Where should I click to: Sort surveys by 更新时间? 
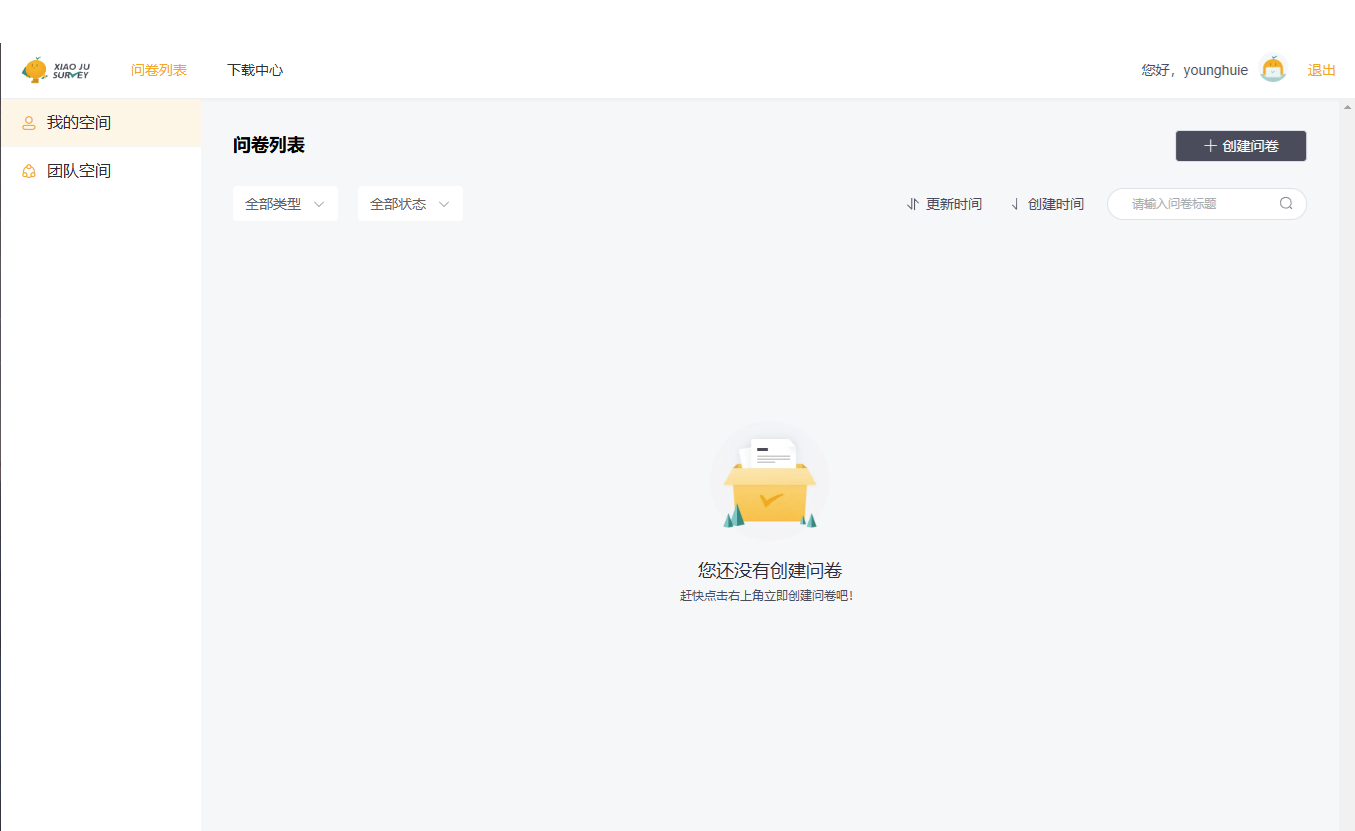tap(953, 204)
